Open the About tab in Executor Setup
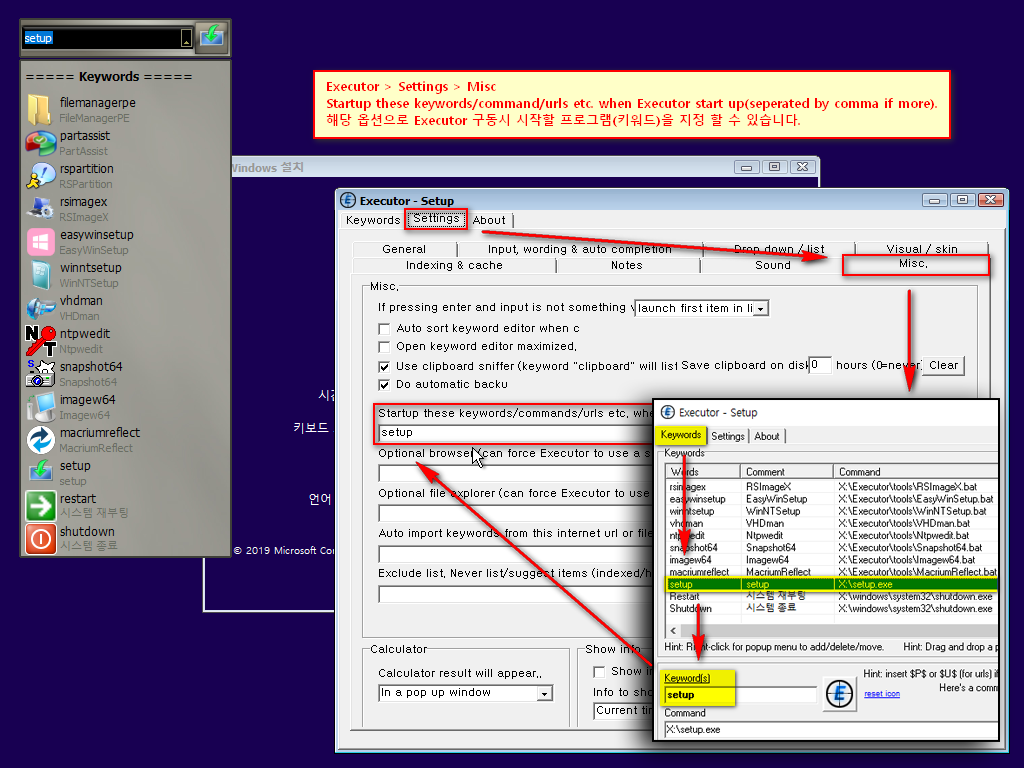1024x768 pixels. 489,221
